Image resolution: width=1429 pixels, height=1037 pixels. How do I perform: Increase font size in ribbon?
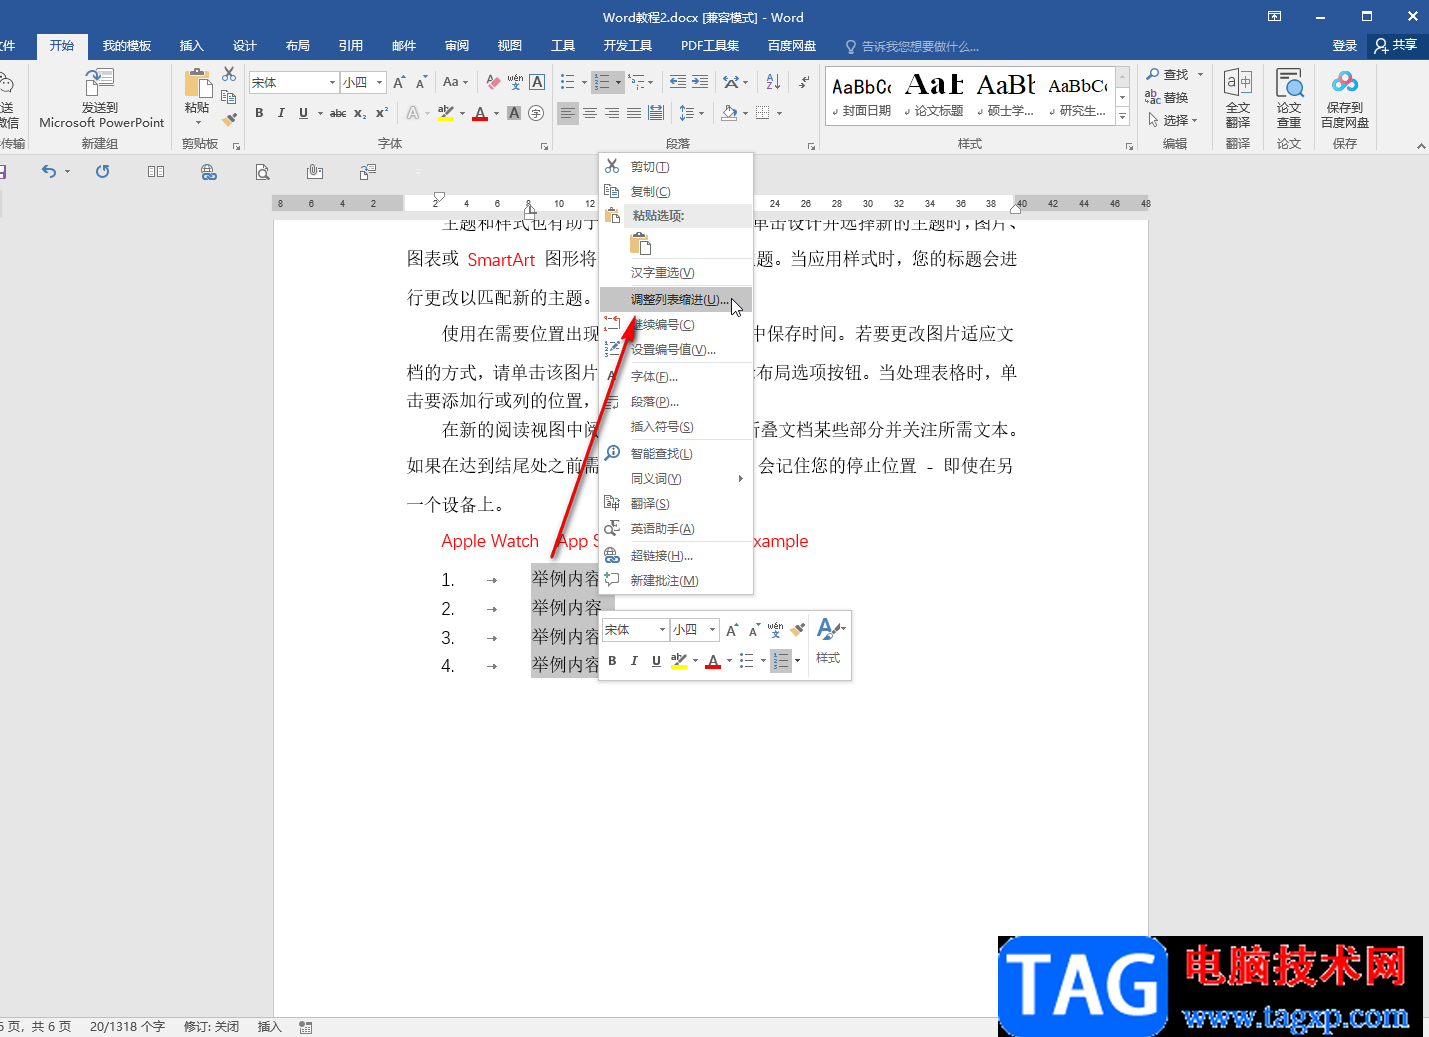coord(399,82)
